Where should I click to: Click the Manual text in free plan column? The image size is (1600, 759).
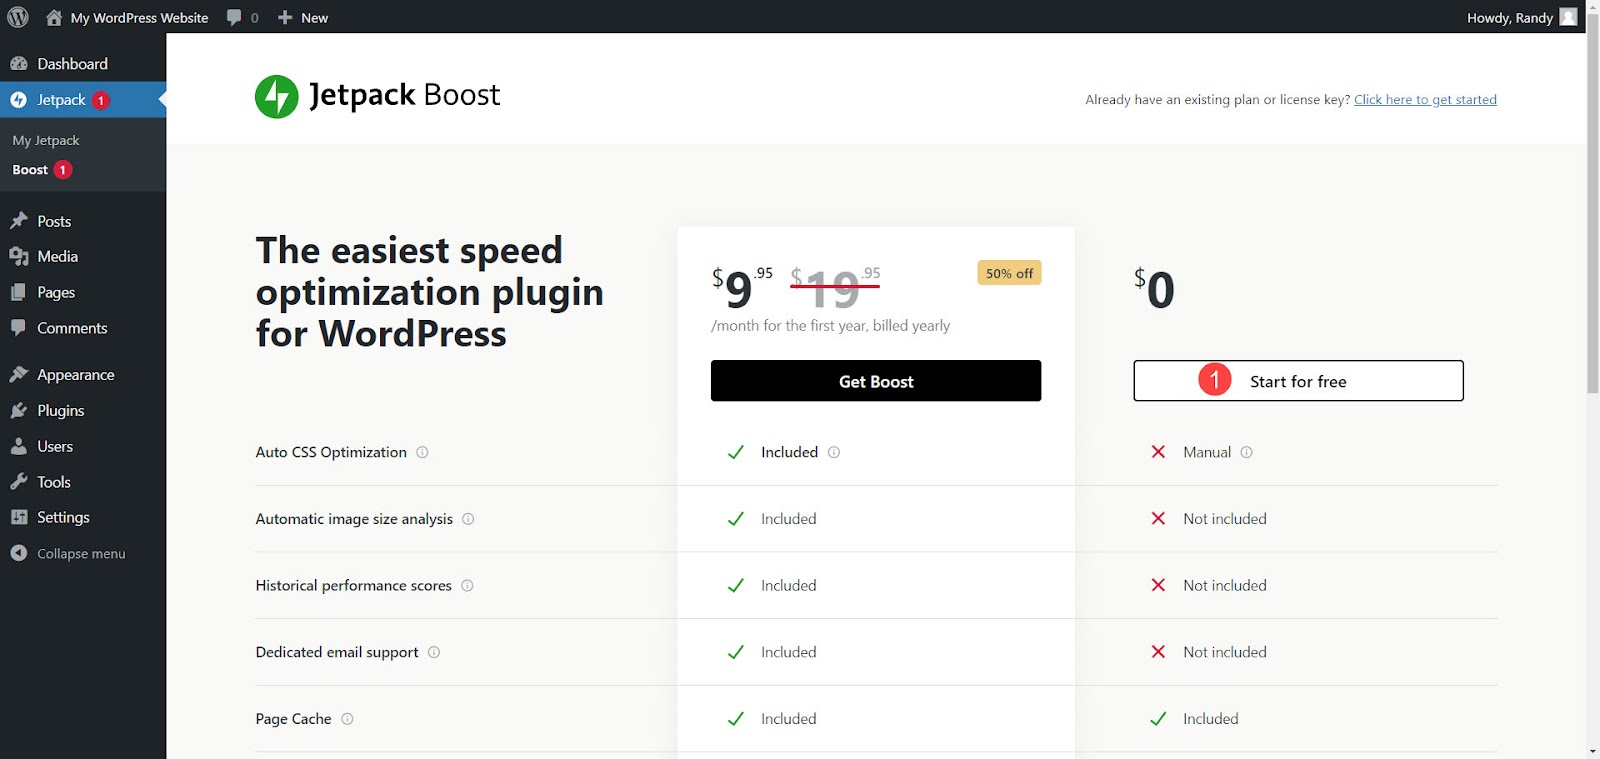[x=1207, y=452]
